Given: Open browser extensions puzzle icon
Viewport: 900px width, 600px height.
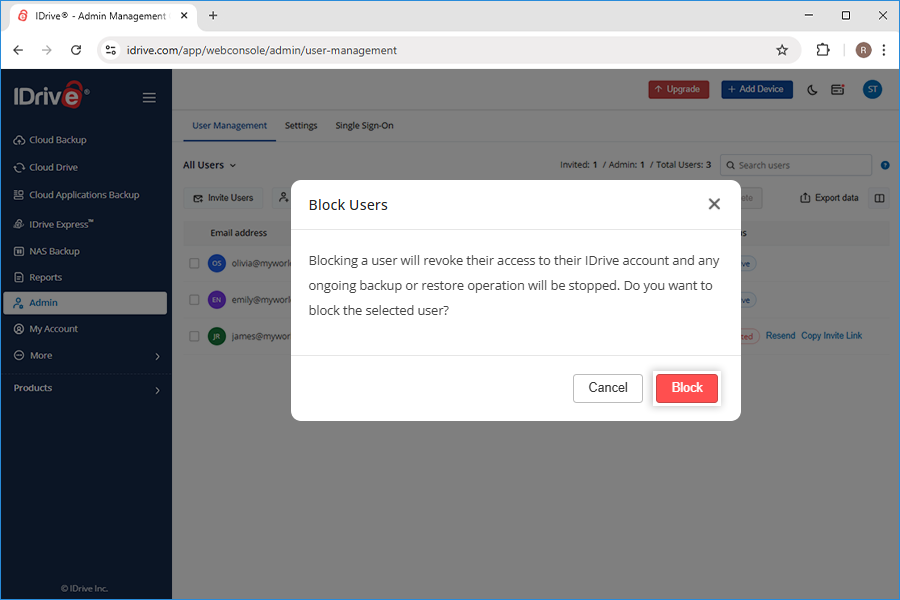Looking at the screenshot, I should pyautogui.click(x=823, y=51).
